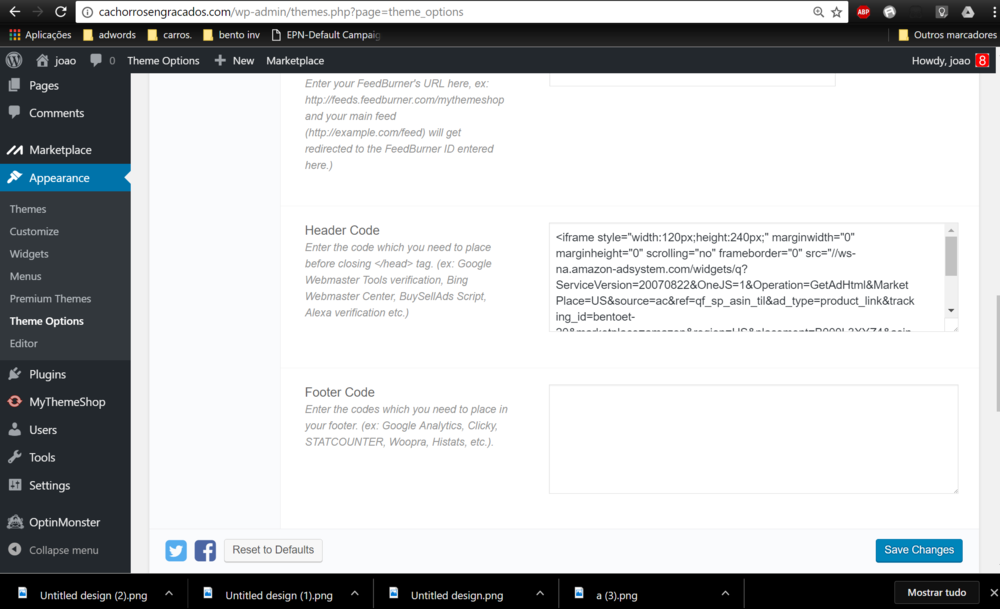Open Marketplace from the top admin bar
The height and width of the screenshot is (609, 1000).
pyautogui.click(x=294, y=60)
